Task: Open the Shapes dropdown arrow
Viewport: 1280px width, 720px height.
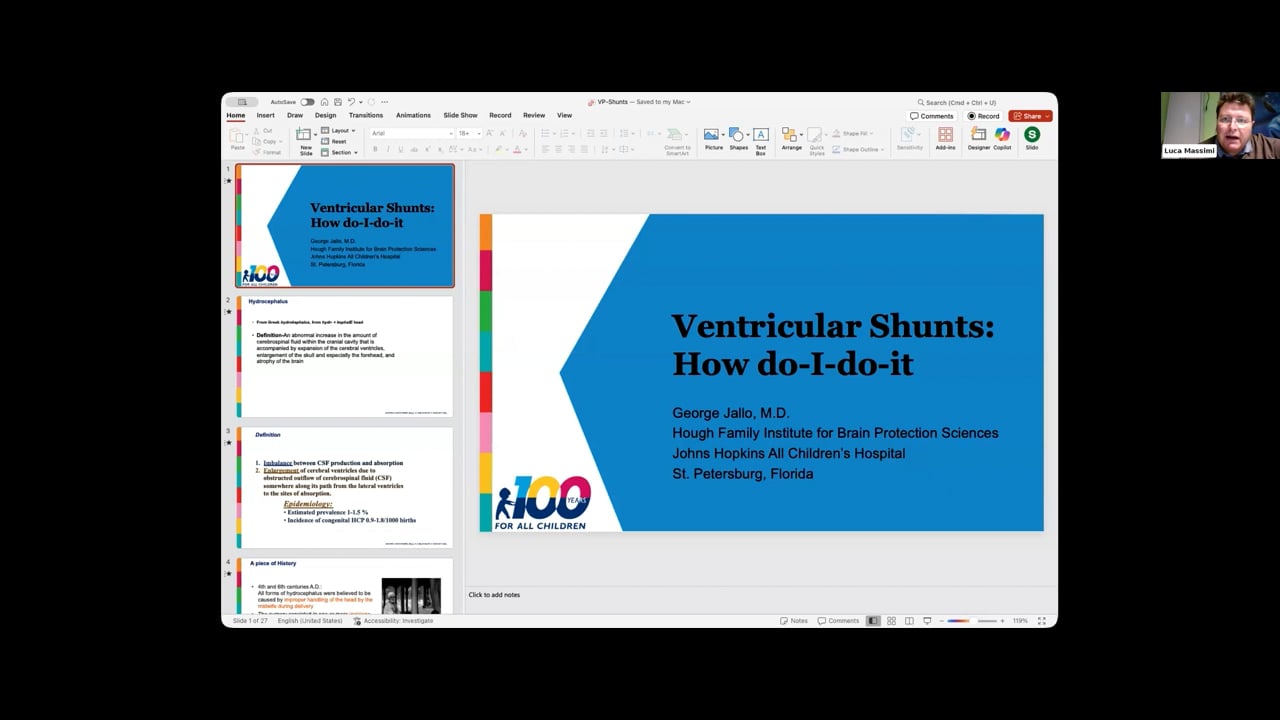Action: pos(748,134)
